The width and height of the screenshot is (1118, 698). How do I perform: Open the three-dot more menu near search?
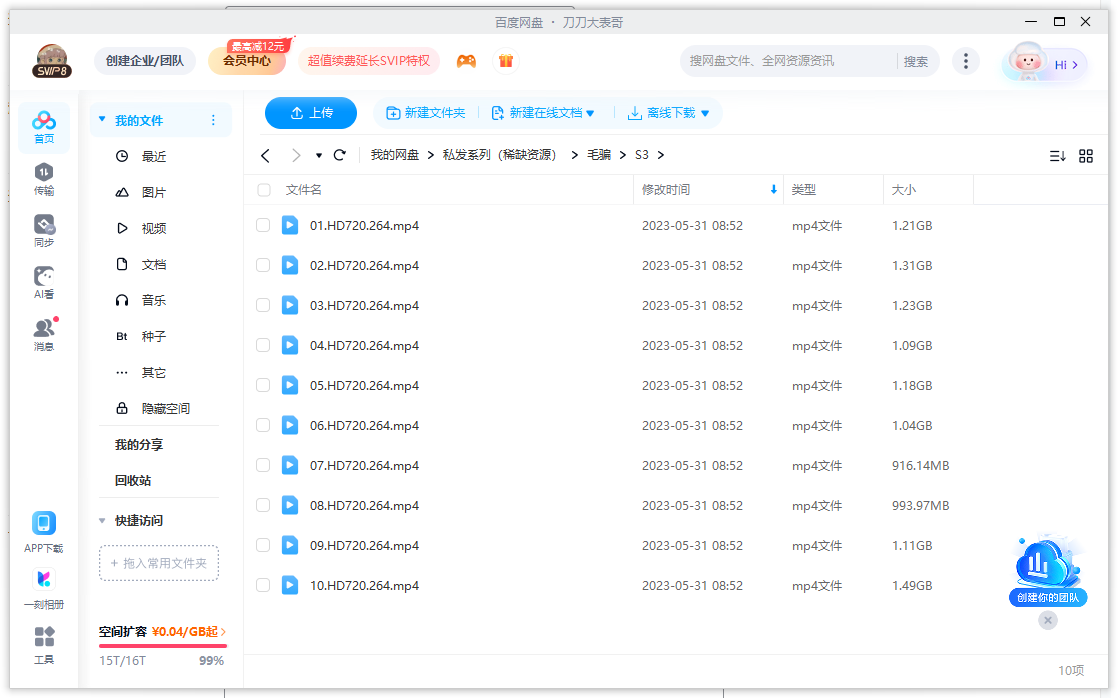[x=965, y=61]
